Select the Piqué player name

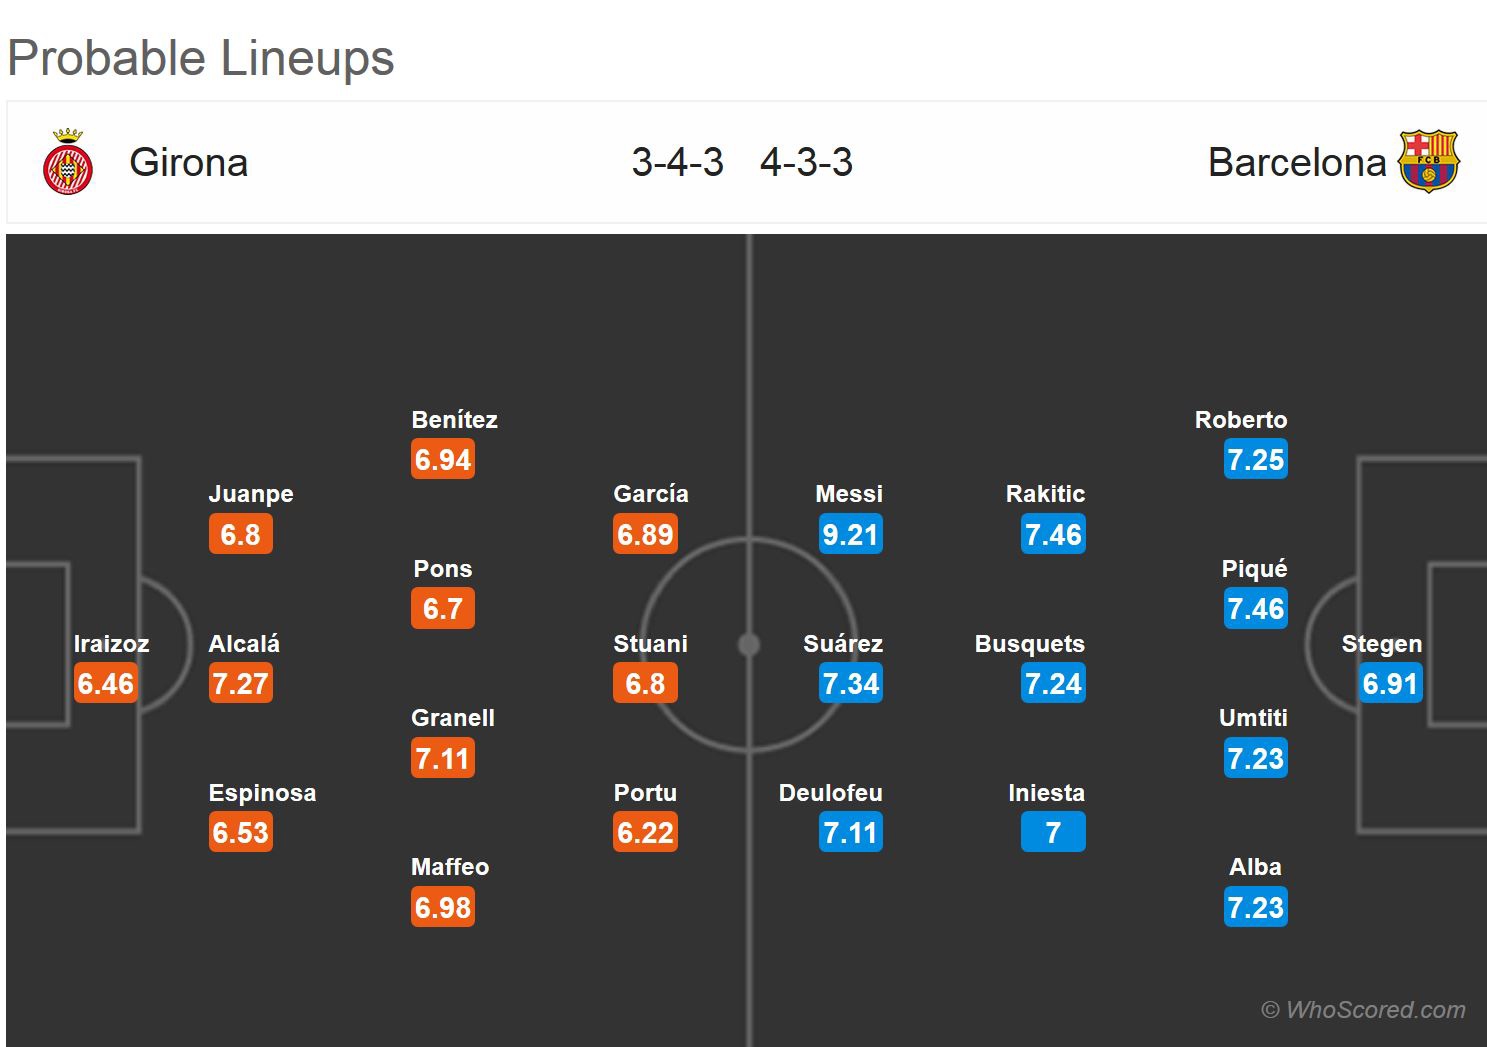pos(1254,569)
